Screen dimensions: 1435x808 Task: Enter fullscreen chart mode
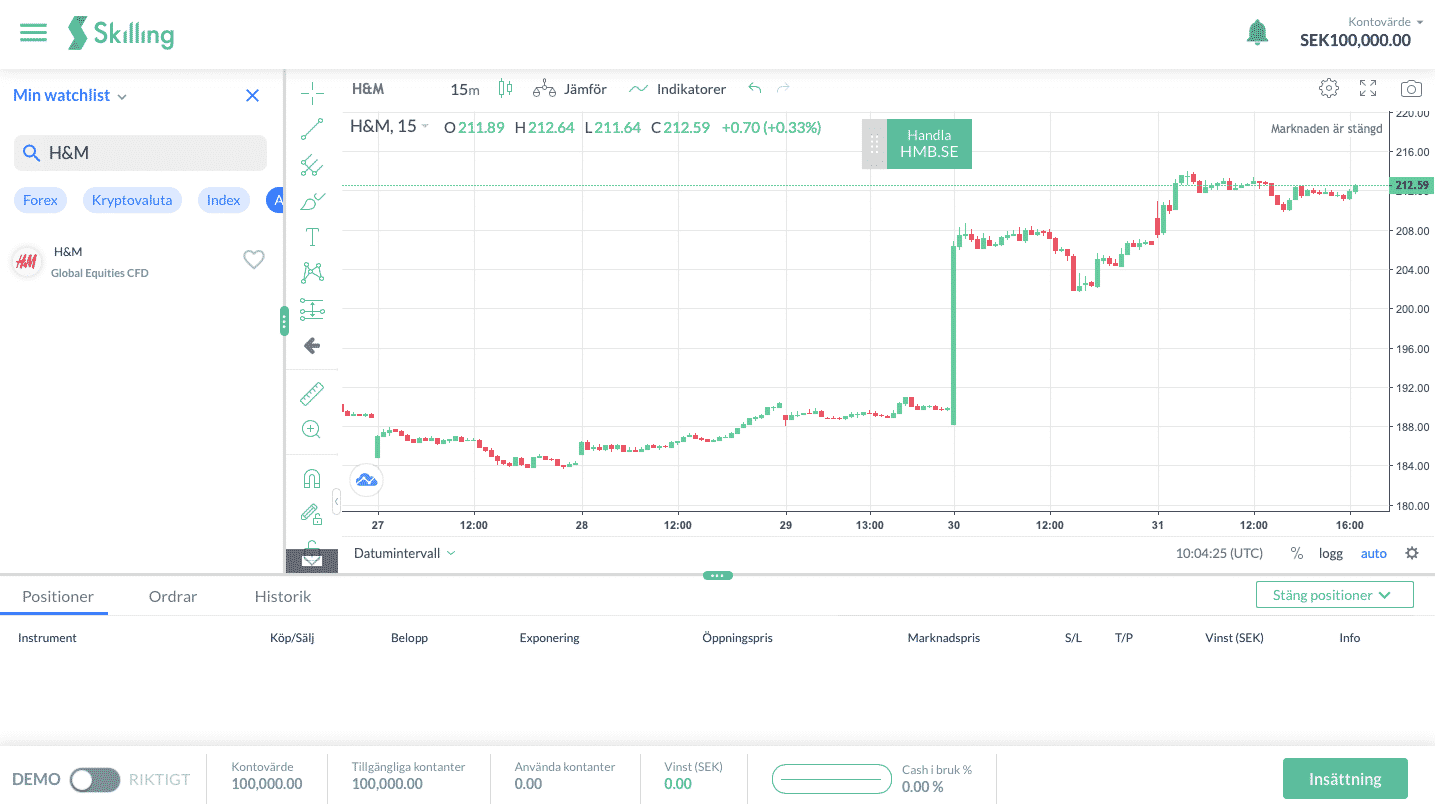point(1368,88)
